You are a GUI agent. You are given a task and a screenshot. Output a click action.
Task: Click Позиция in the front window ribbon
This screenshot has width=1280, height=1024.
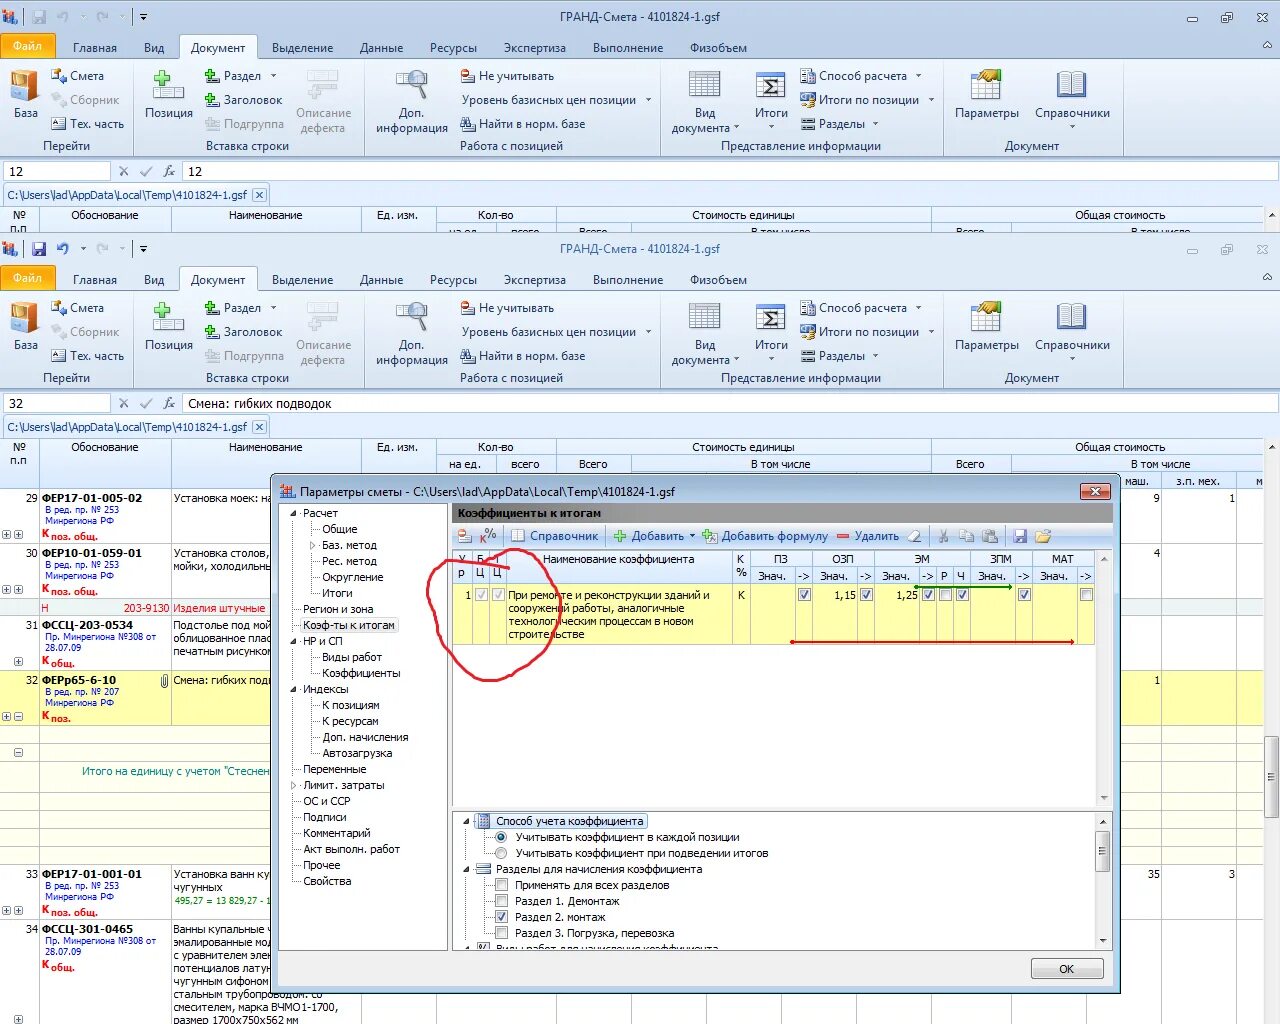click(168, 326)
